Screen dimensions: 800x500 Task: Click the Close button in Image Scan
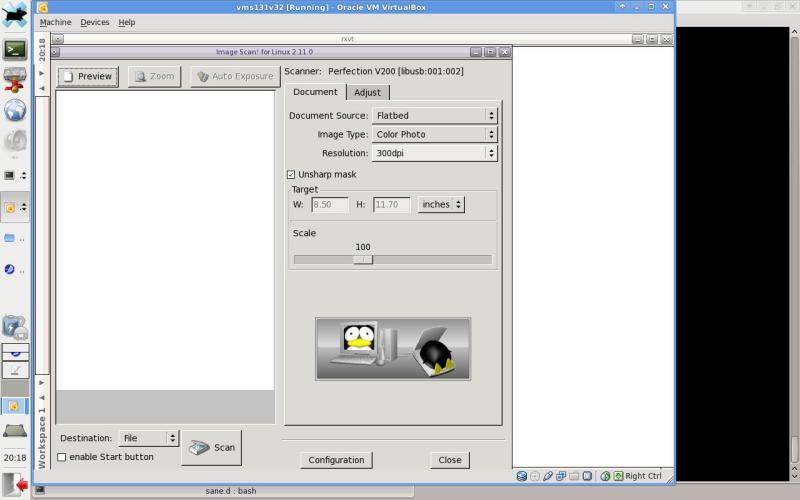pyautogui.click(x=449, y=460)
